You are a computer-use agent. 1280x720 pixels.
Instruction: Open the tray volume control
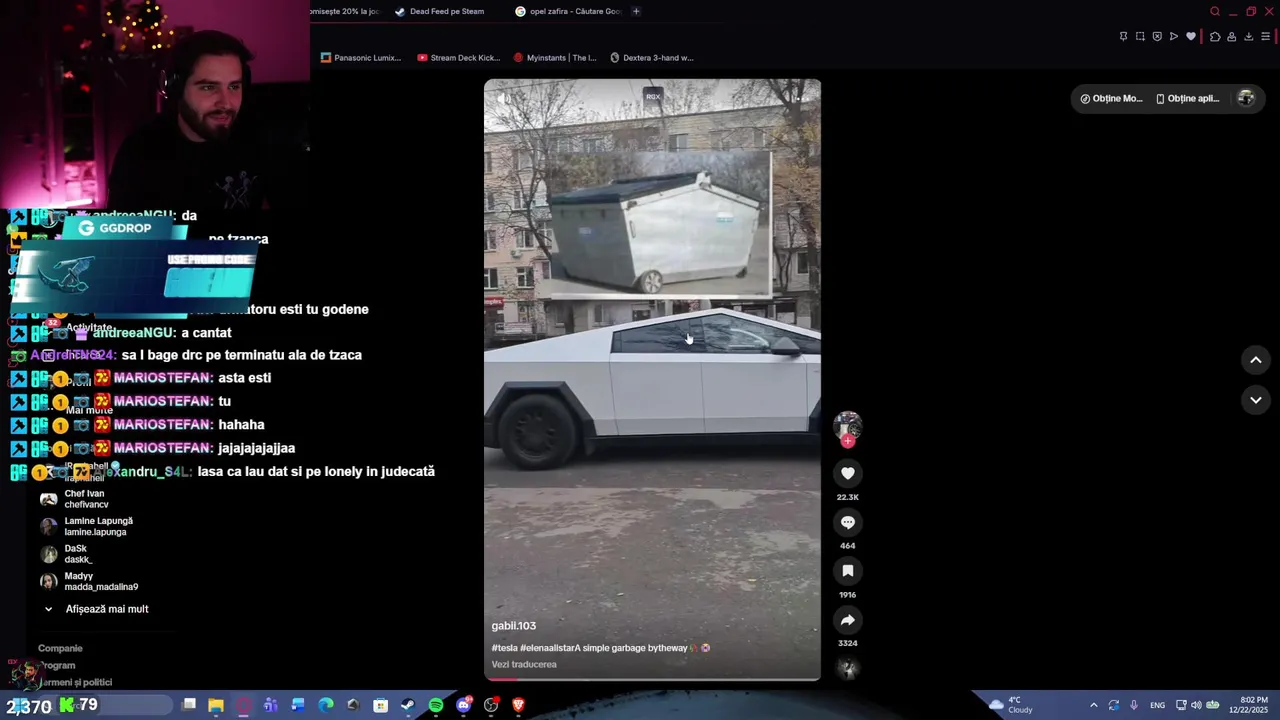pyautogui.click(x=1196, y=705)
